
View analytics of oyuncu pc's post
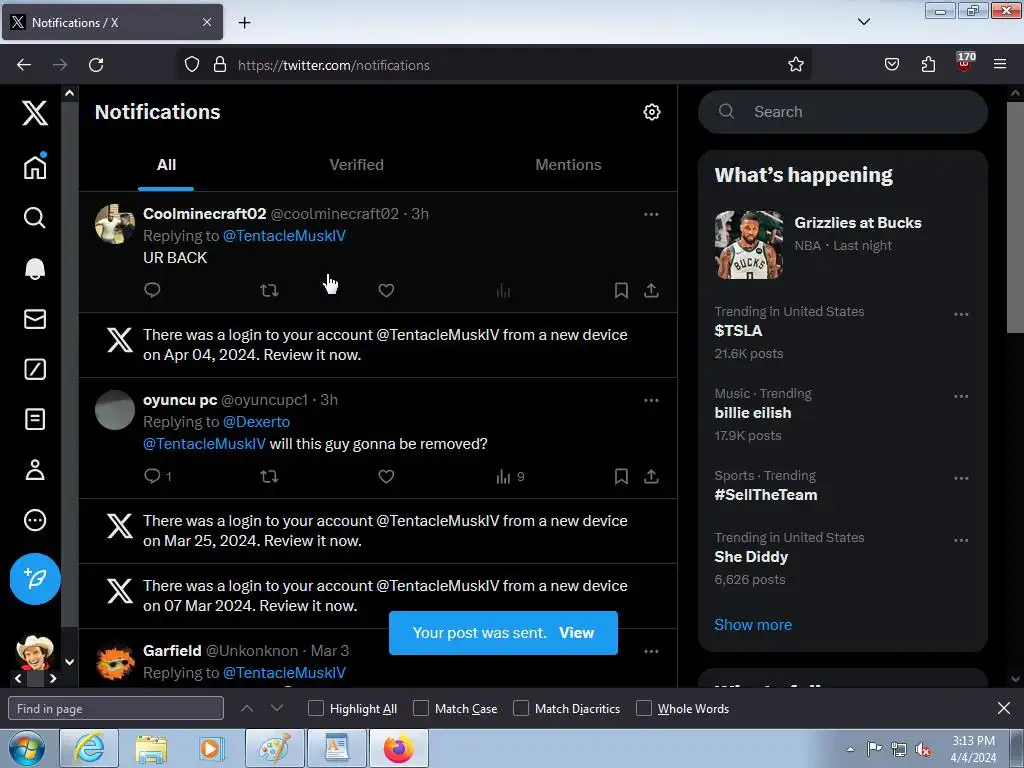point(510,476)
